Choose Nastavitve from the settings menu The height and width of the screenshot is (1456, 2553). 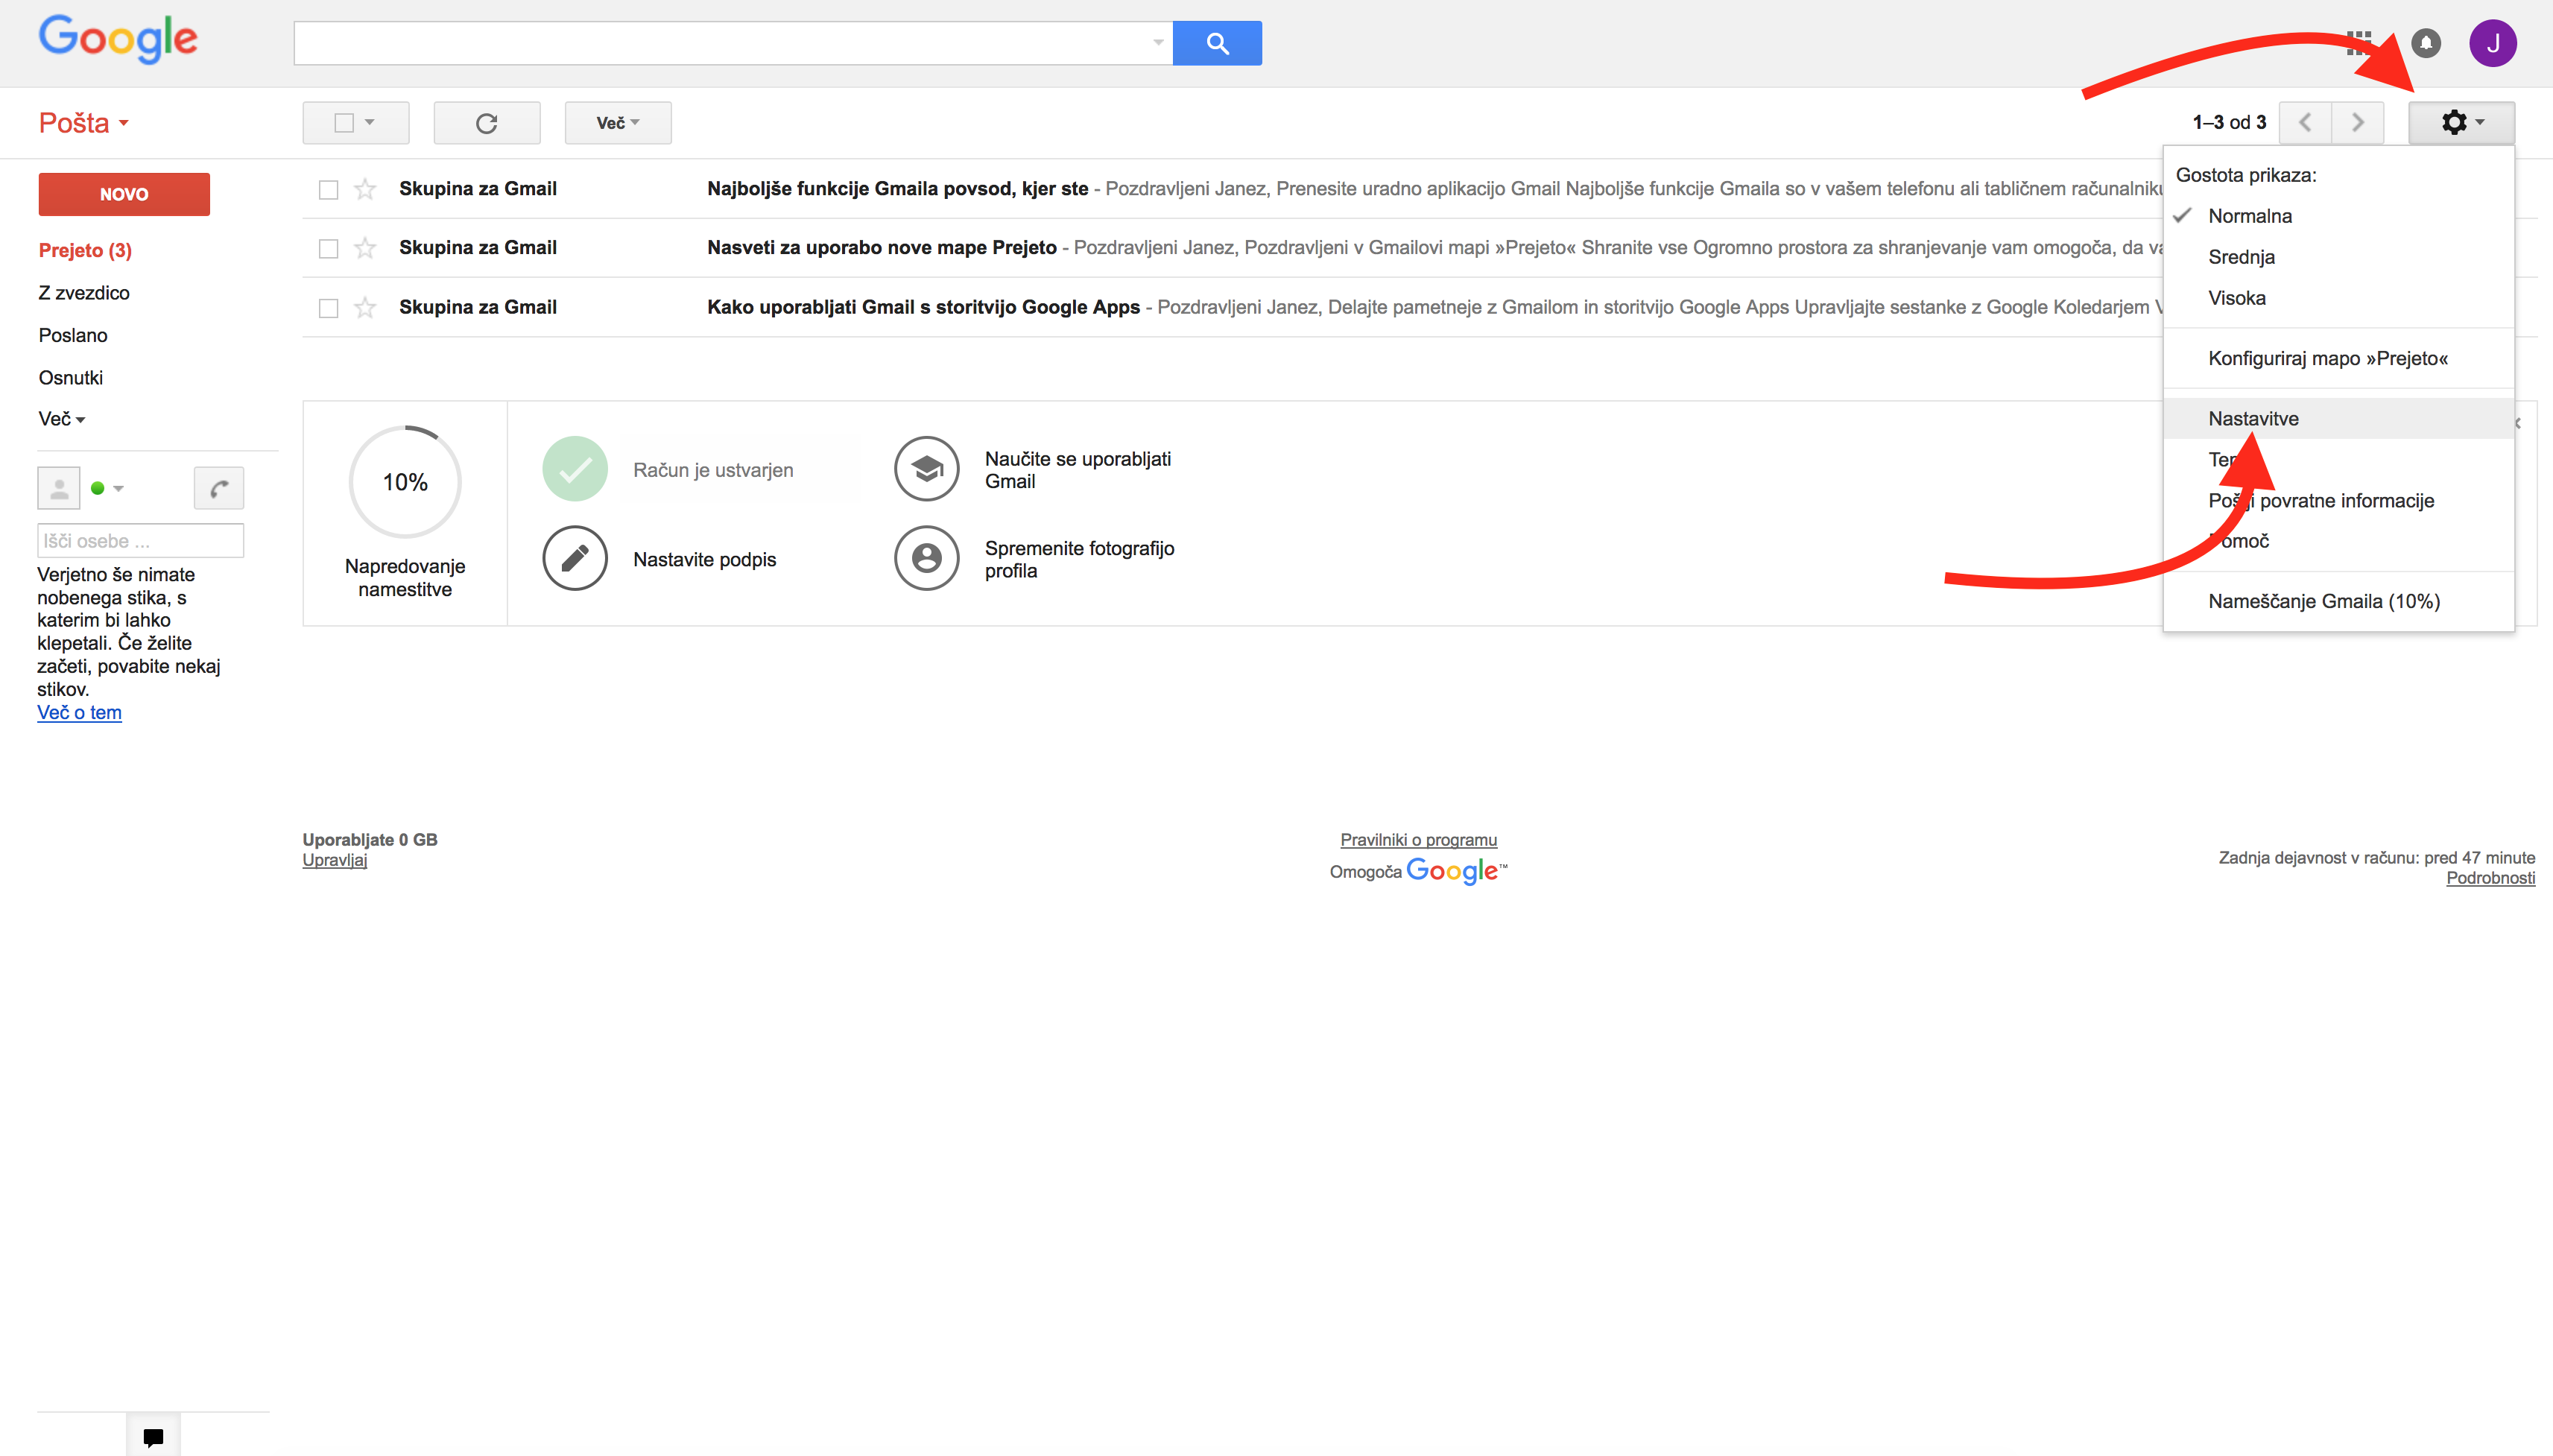click(x=2253, y=419)
